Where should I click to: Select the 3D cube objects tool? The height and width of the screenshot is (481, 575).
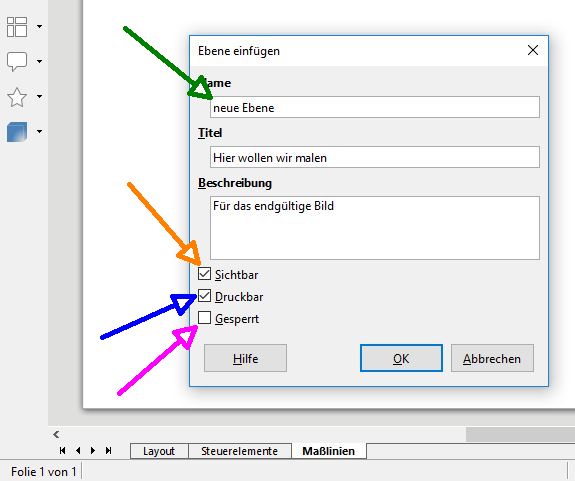(x=17, y=132)
